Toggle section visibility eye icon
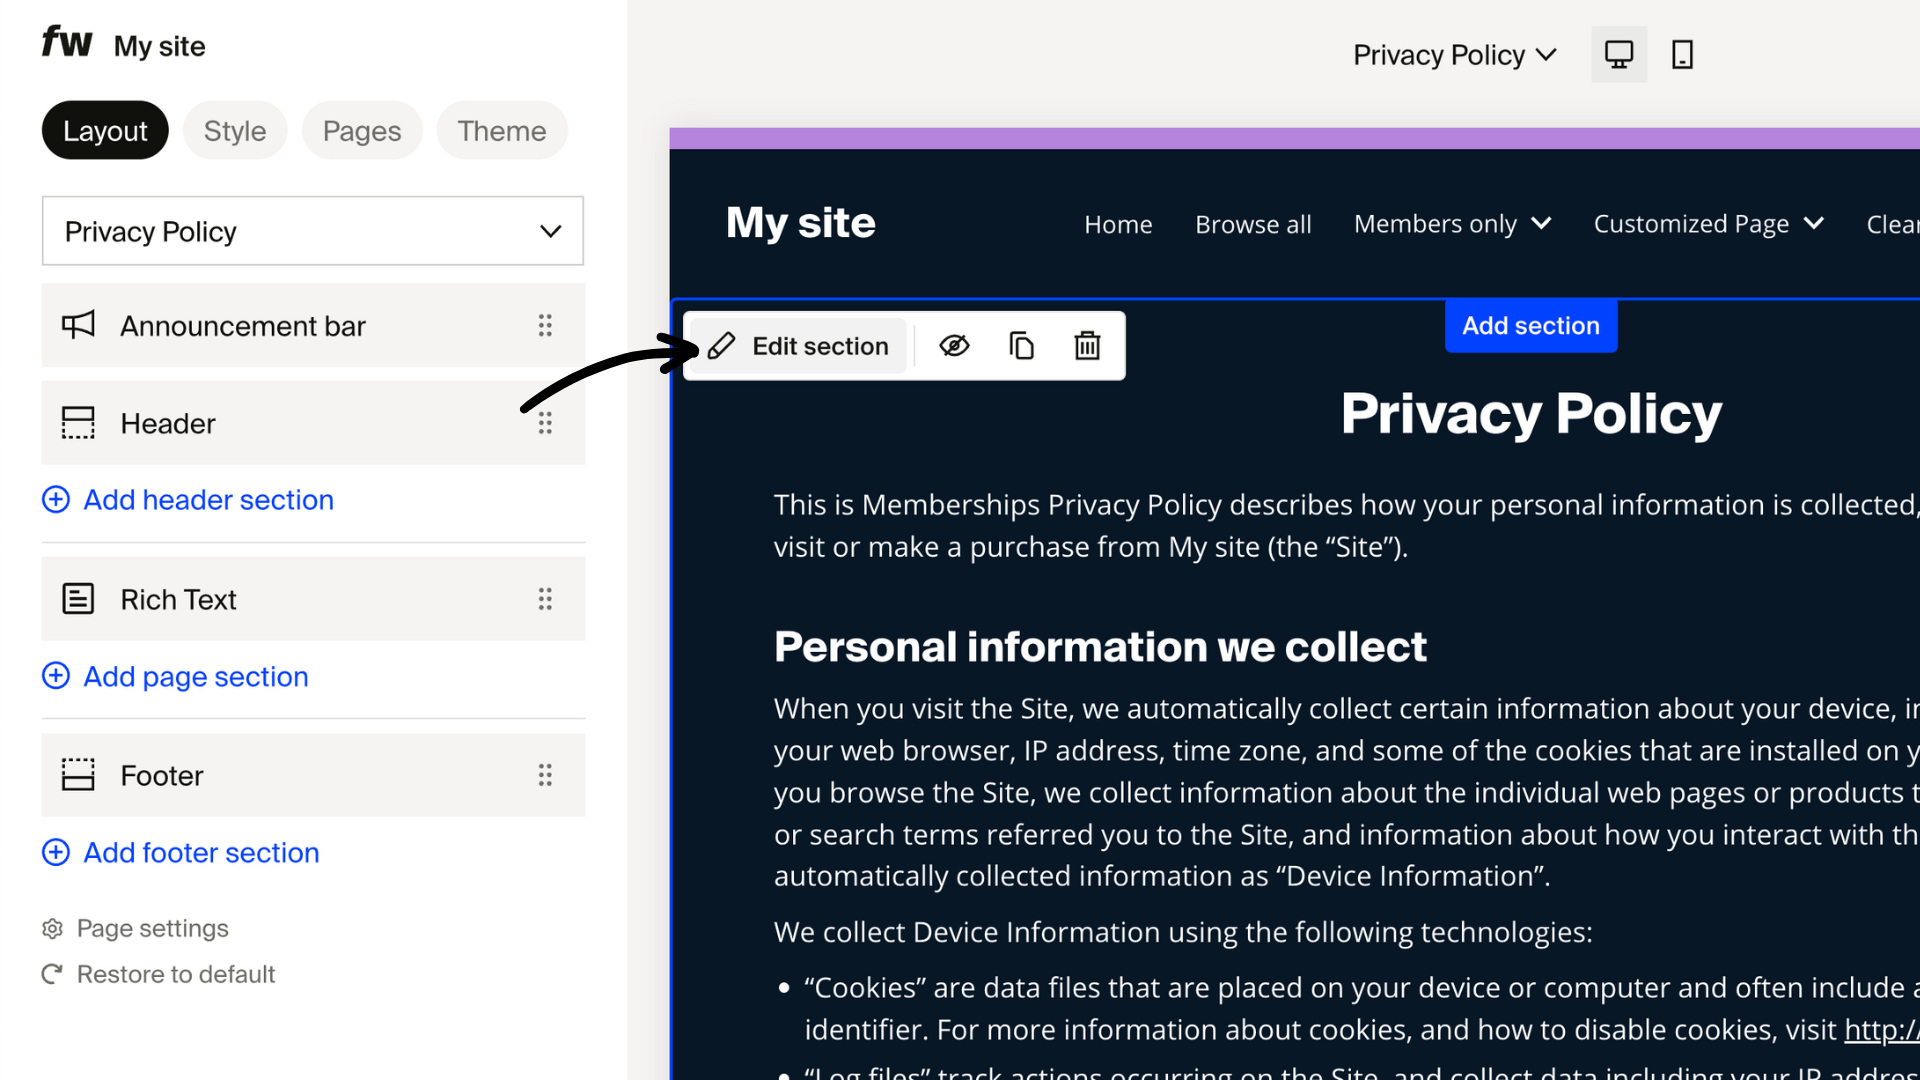 (954, 346)
